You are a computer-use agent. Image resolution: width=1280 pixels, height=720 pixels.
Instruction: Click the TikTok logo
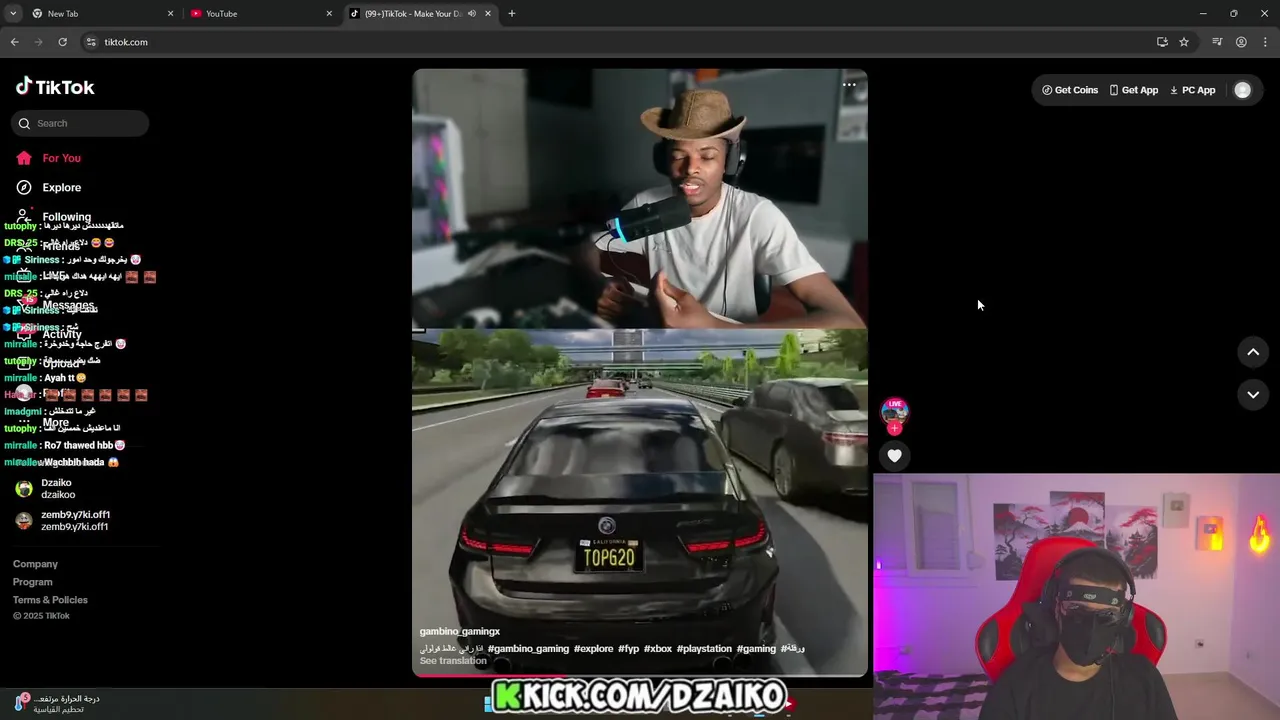(x=55, y=87)
